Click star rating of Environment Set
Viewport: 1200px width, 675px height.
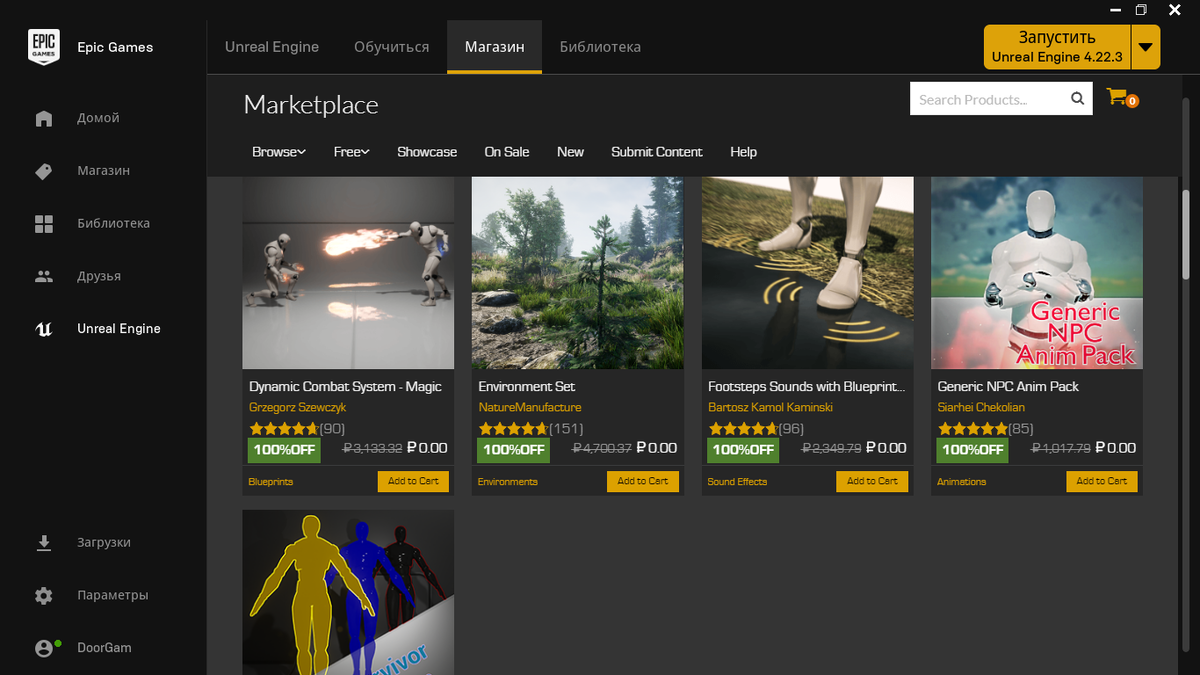514,428
